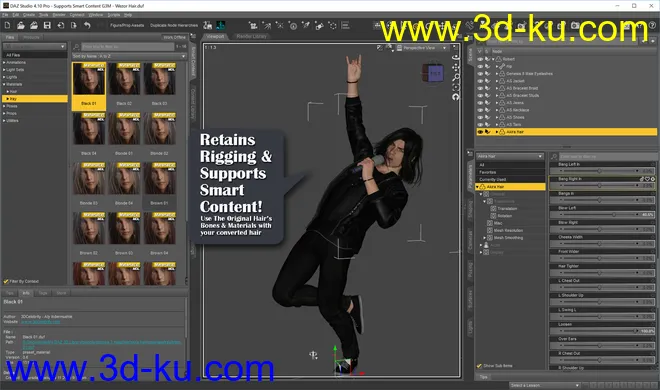Open the Help menu
The image size is (660, 390).
128,15
